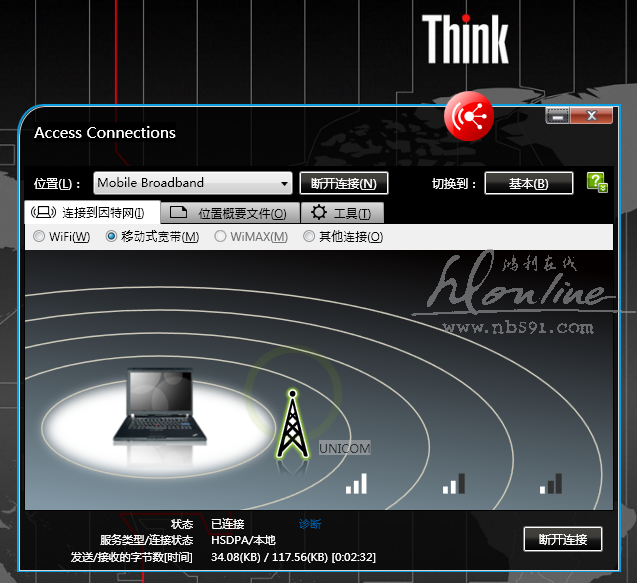Click the middle signal strength bars
The height and width of the screenshot is (583, 637).
[453, 484]
